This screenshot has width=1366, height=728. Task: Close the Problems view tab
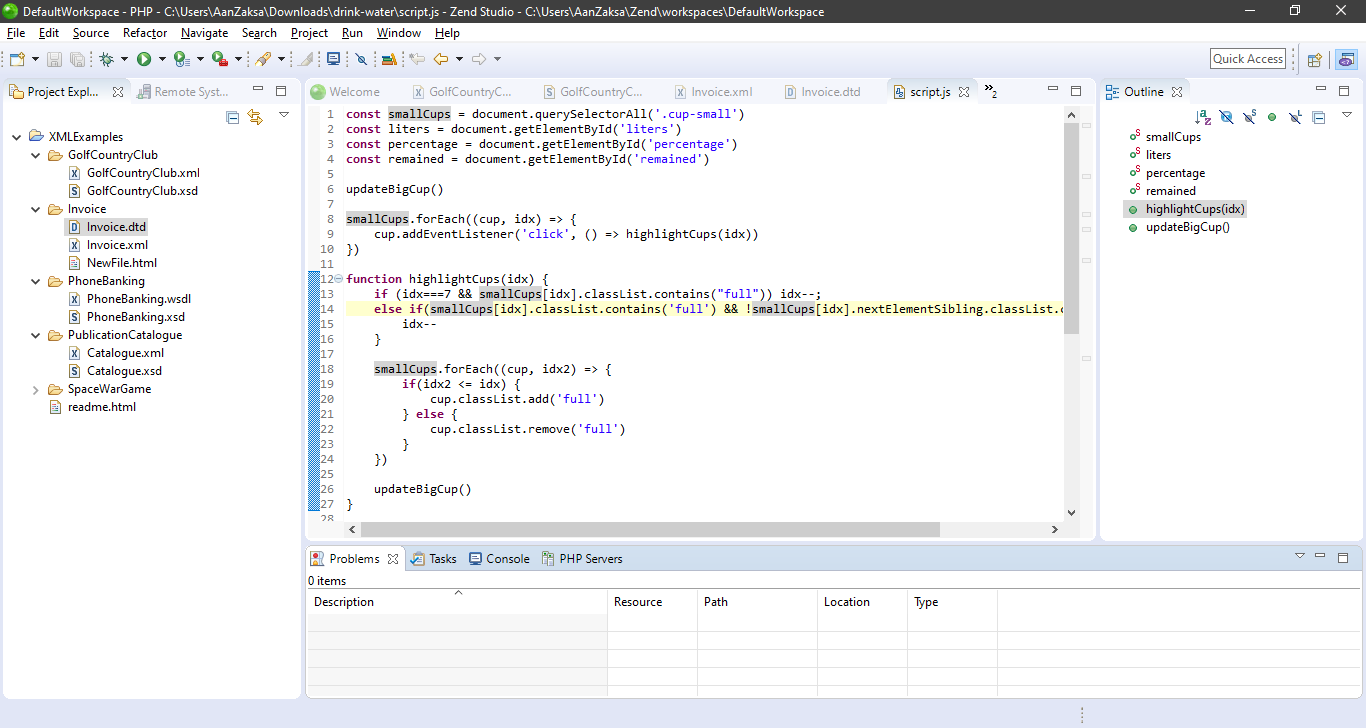point(393,559)
